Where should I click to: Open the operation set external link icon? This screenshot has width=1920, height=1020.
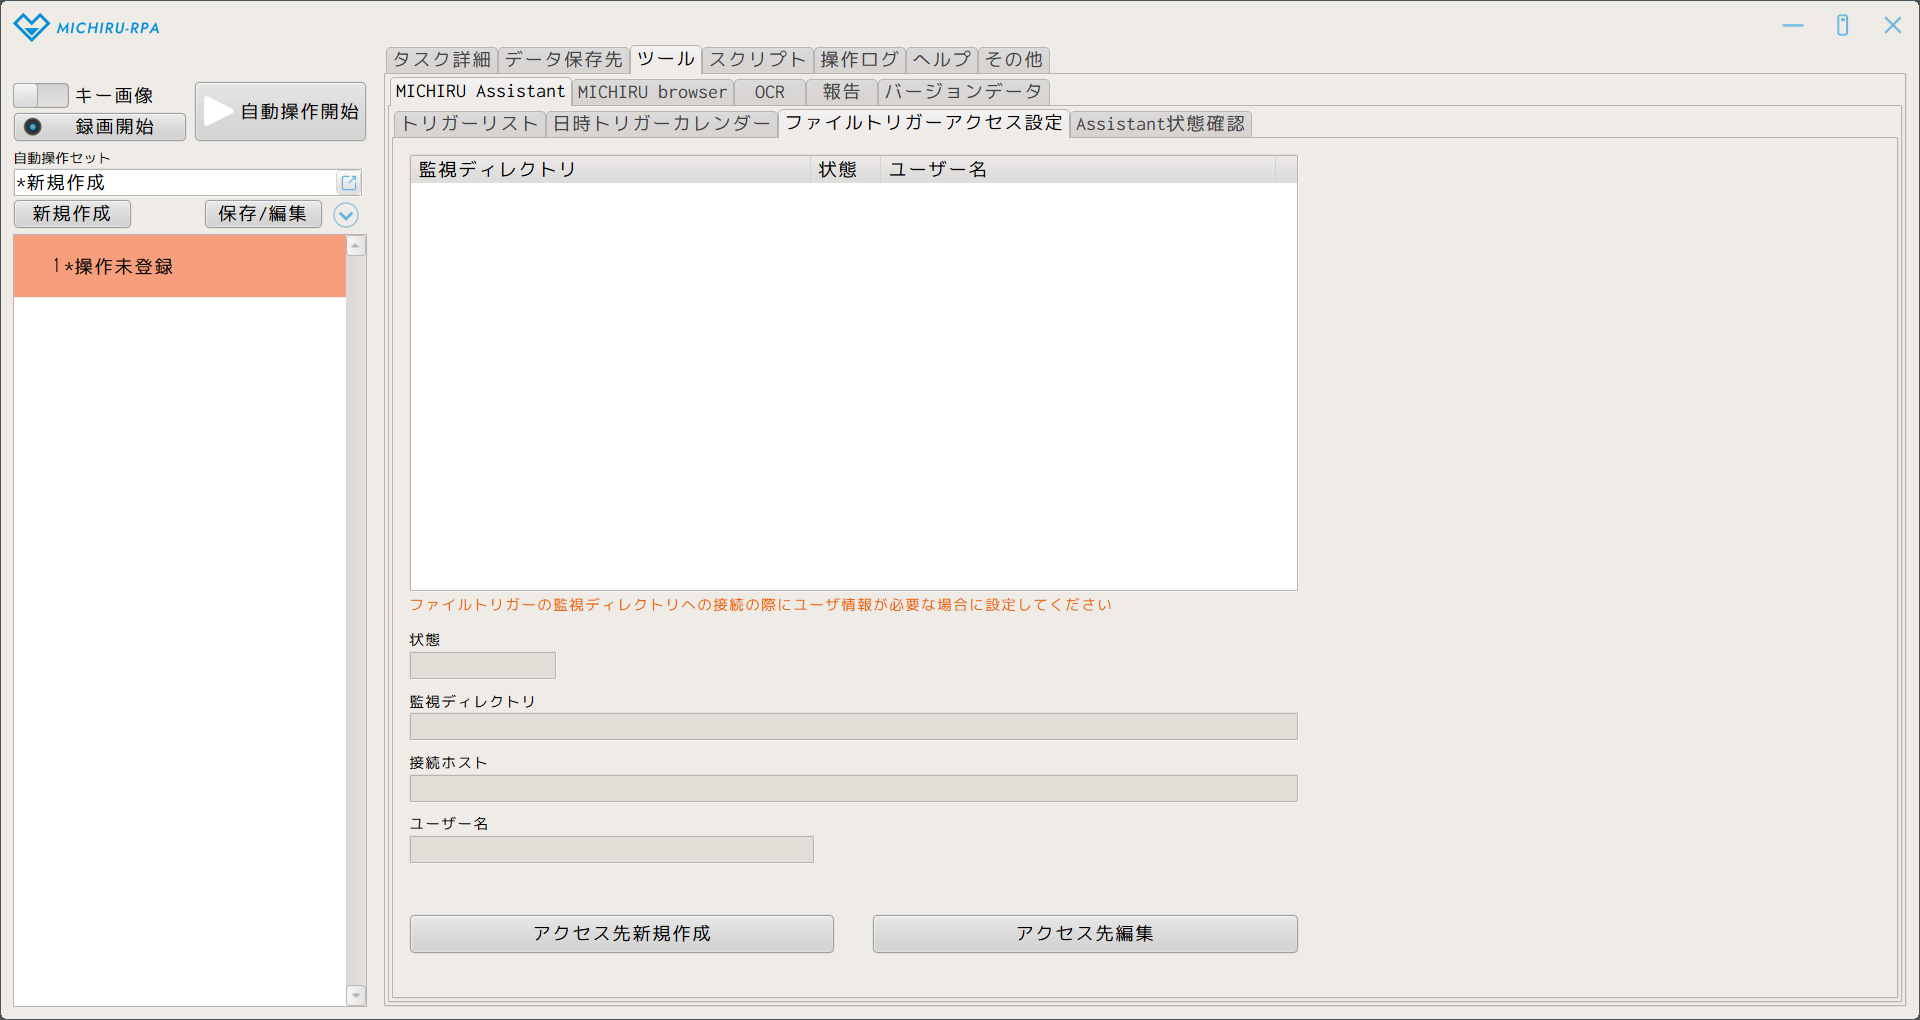point(349,183)
